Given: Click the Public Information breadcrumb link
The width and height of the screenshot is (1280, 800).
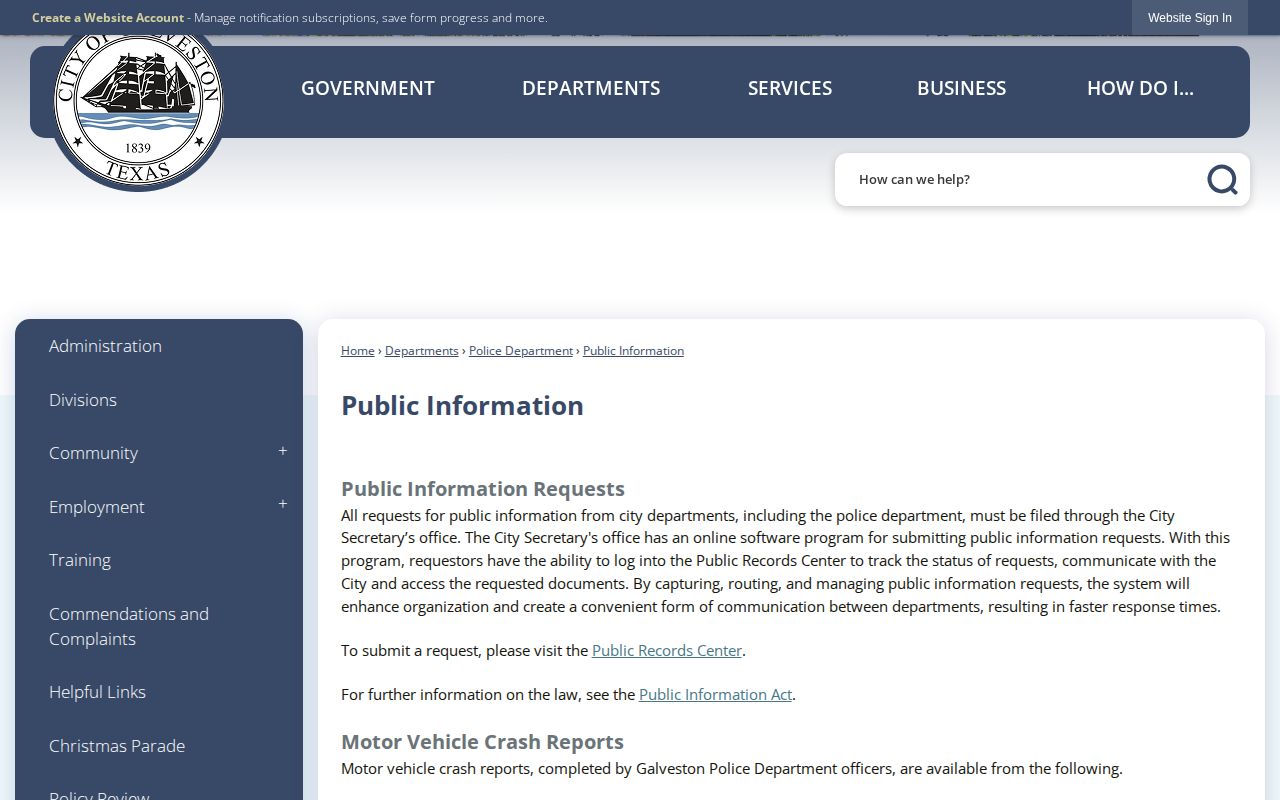Looking at the screenshot, I should (633, 351).
